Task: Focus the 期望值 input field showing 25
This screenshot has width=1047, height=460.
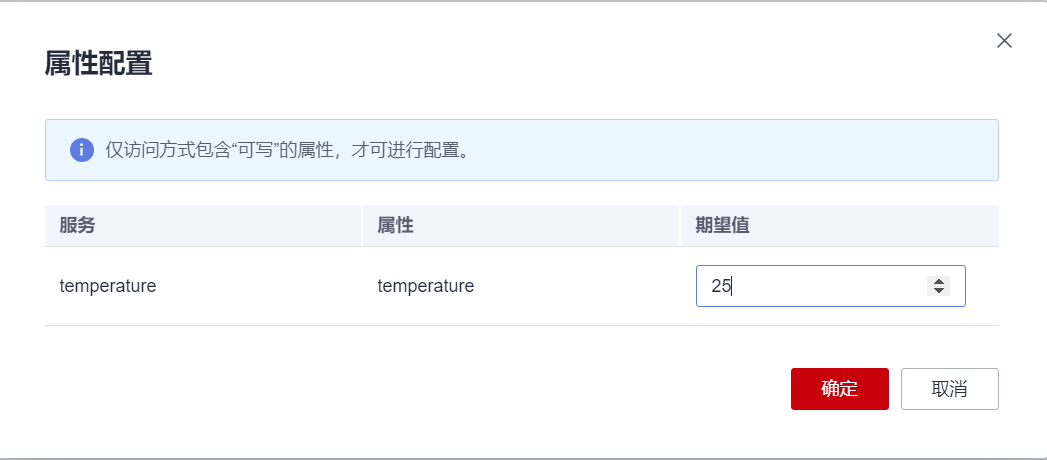Action: coord(810,286)
